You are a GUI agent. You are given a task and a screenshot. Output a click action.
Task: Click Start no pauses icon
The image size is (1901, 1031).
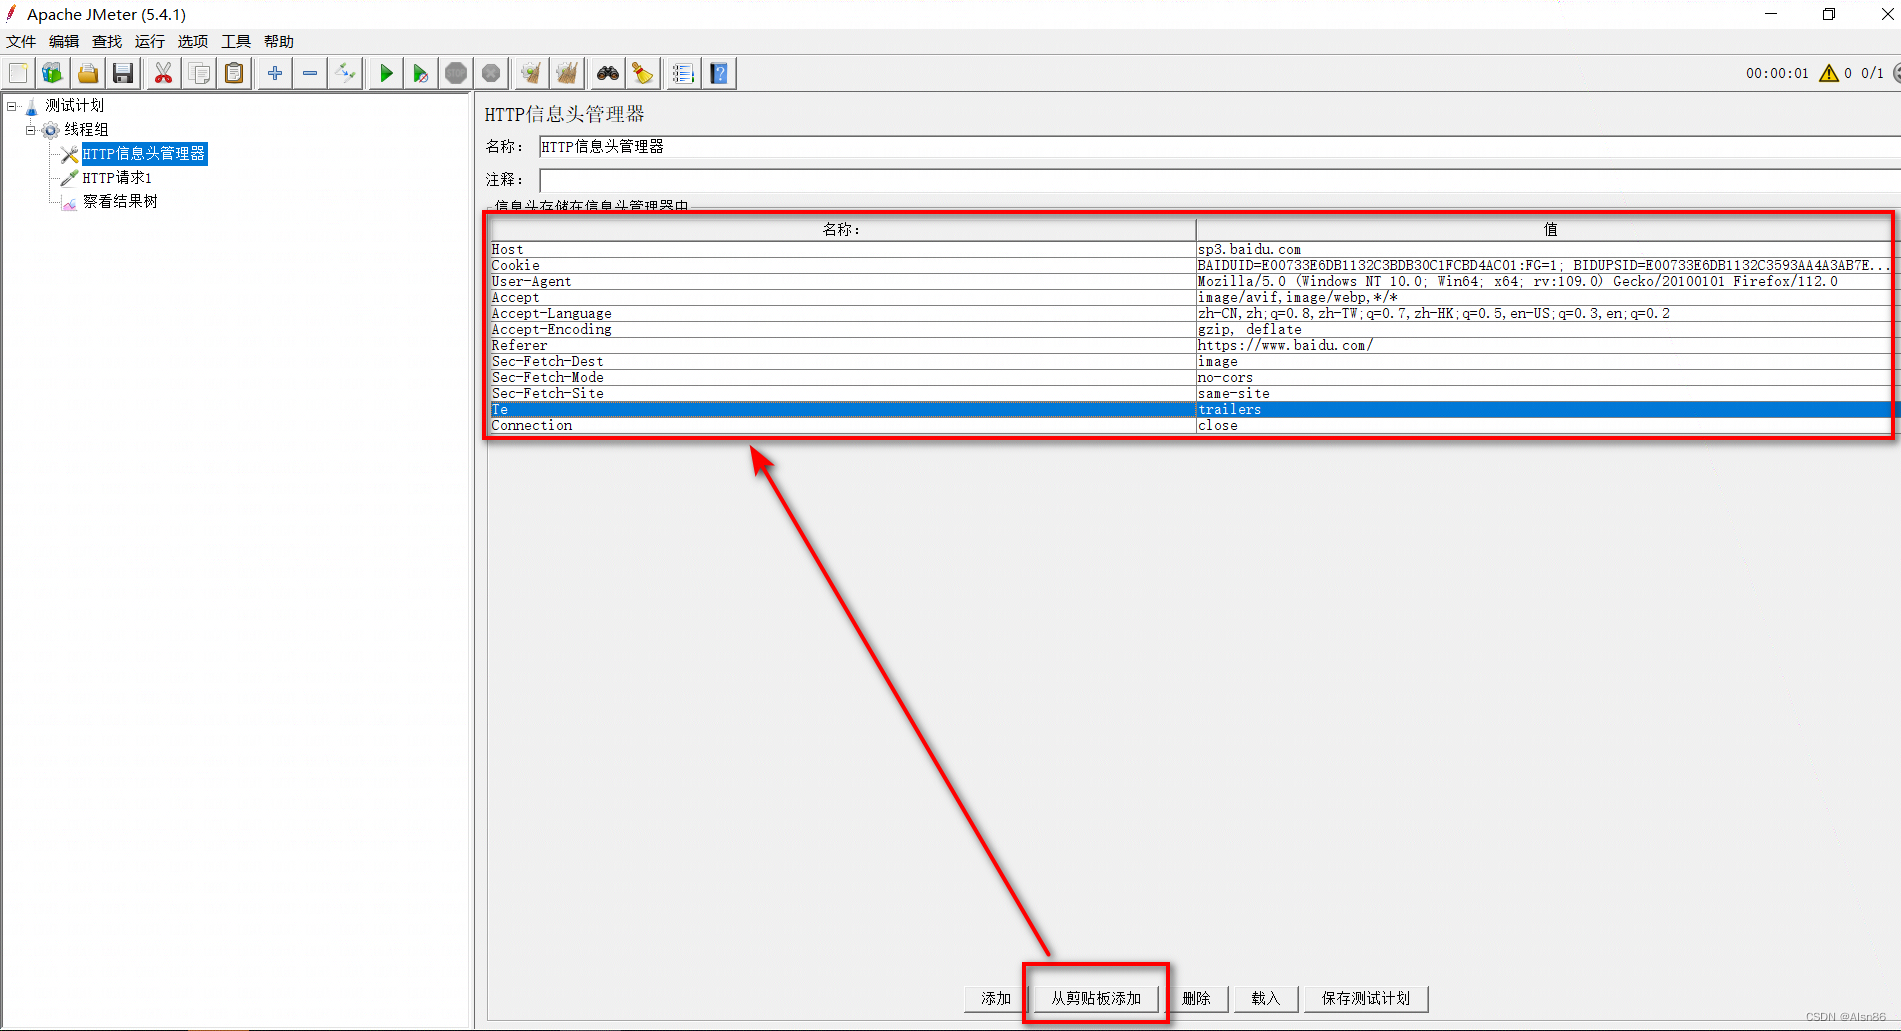click(421, 73)
